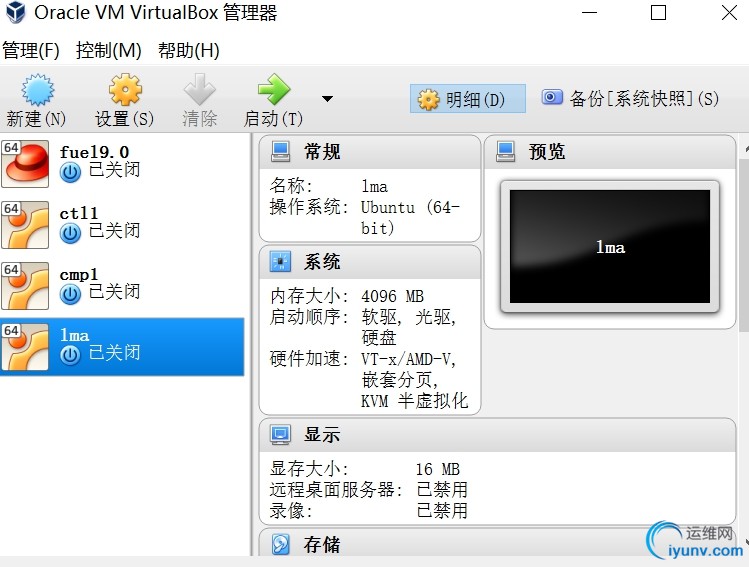Screen dimensions: 749x567
Task: Click the camera icon of Snapshots button
Action: coord(552,97)
